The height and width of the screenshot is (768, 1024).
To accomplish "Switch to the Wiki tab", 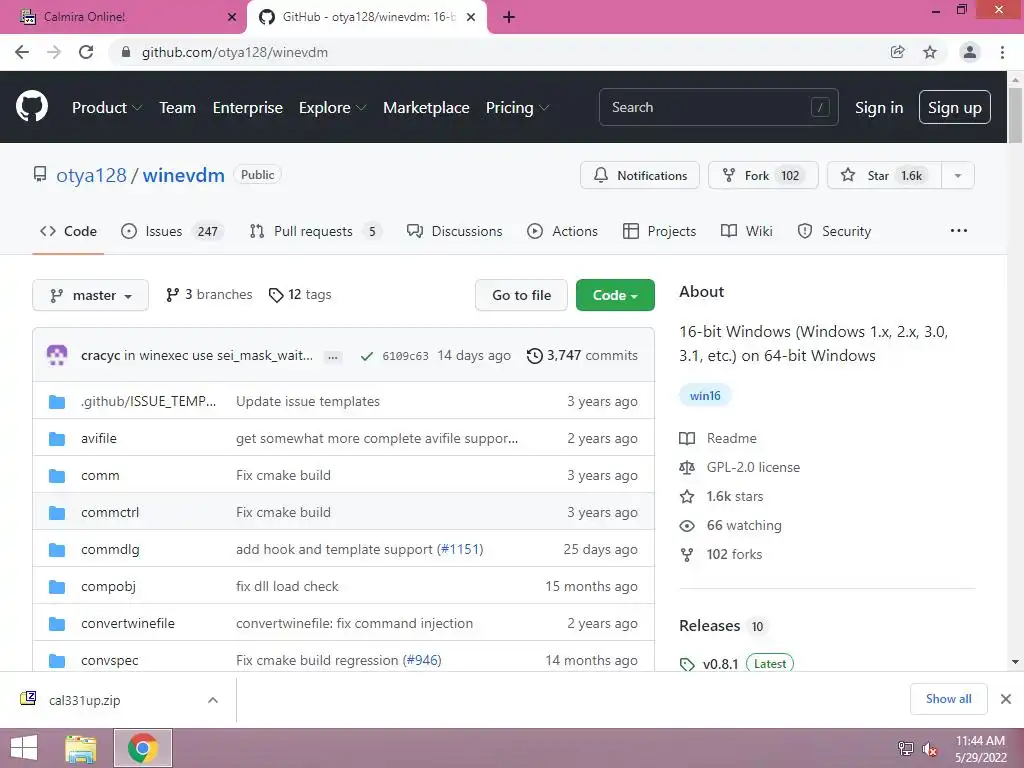I will tap(746, 231).
